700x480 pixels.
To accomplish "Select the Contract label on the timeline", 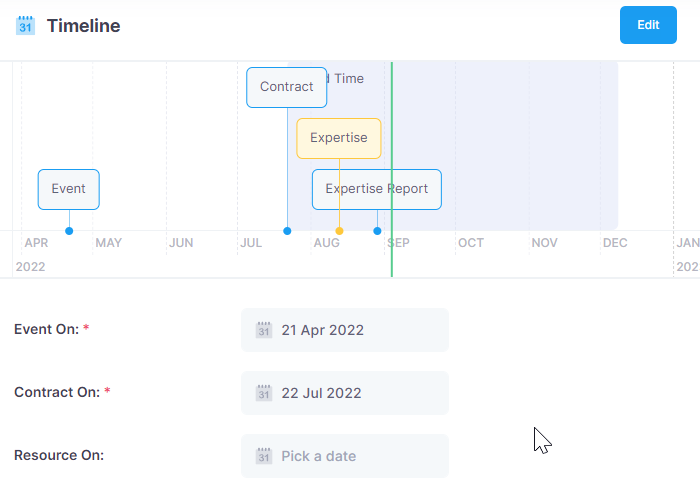I will coord(287,88).
